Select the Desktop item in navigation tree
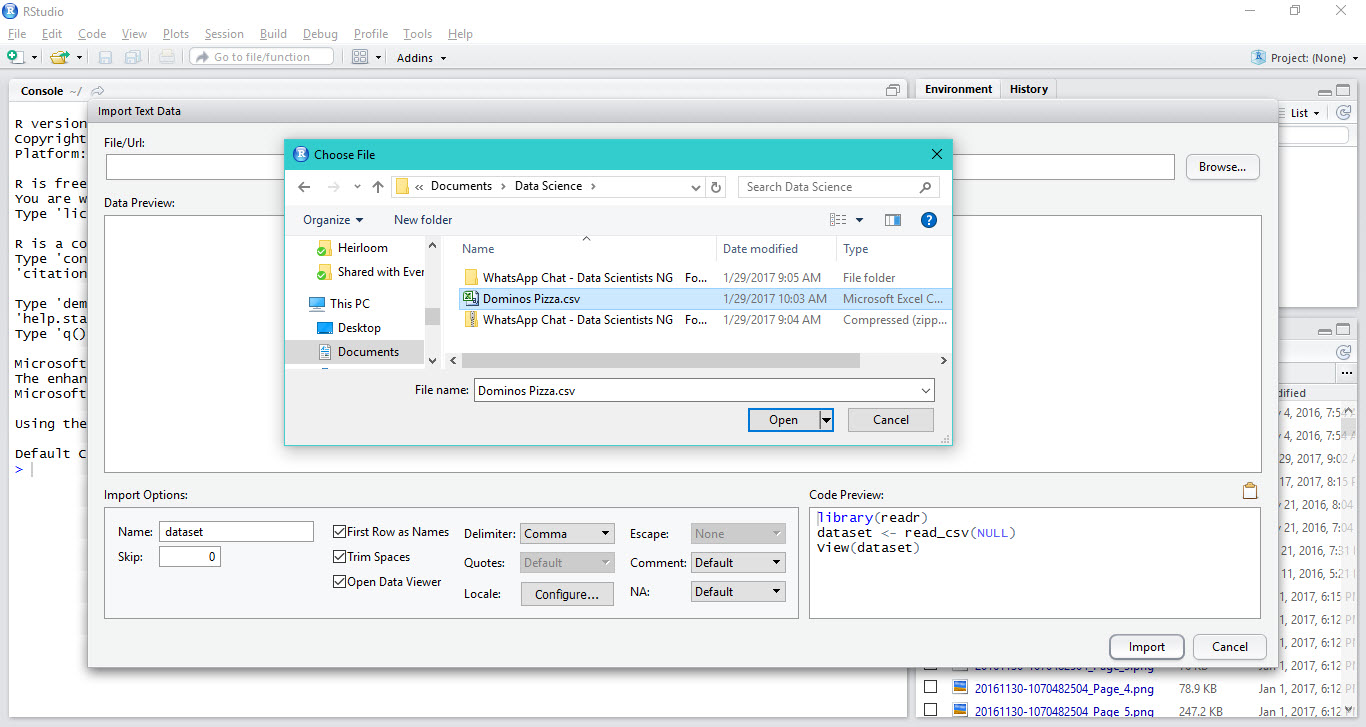Image resolution: width=1366 pixels, height=727 pixels. 359,328
